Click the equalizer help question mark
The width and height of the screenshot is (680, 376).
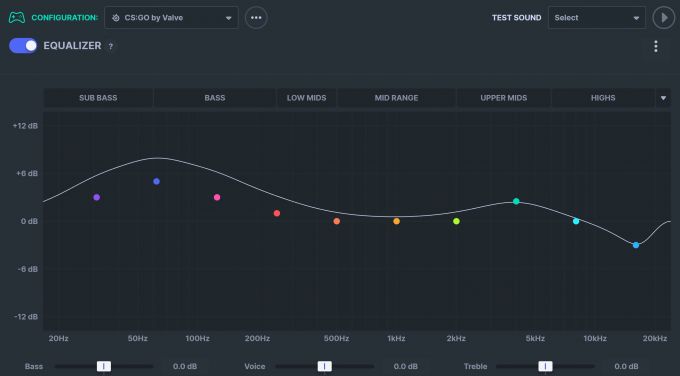111,46
